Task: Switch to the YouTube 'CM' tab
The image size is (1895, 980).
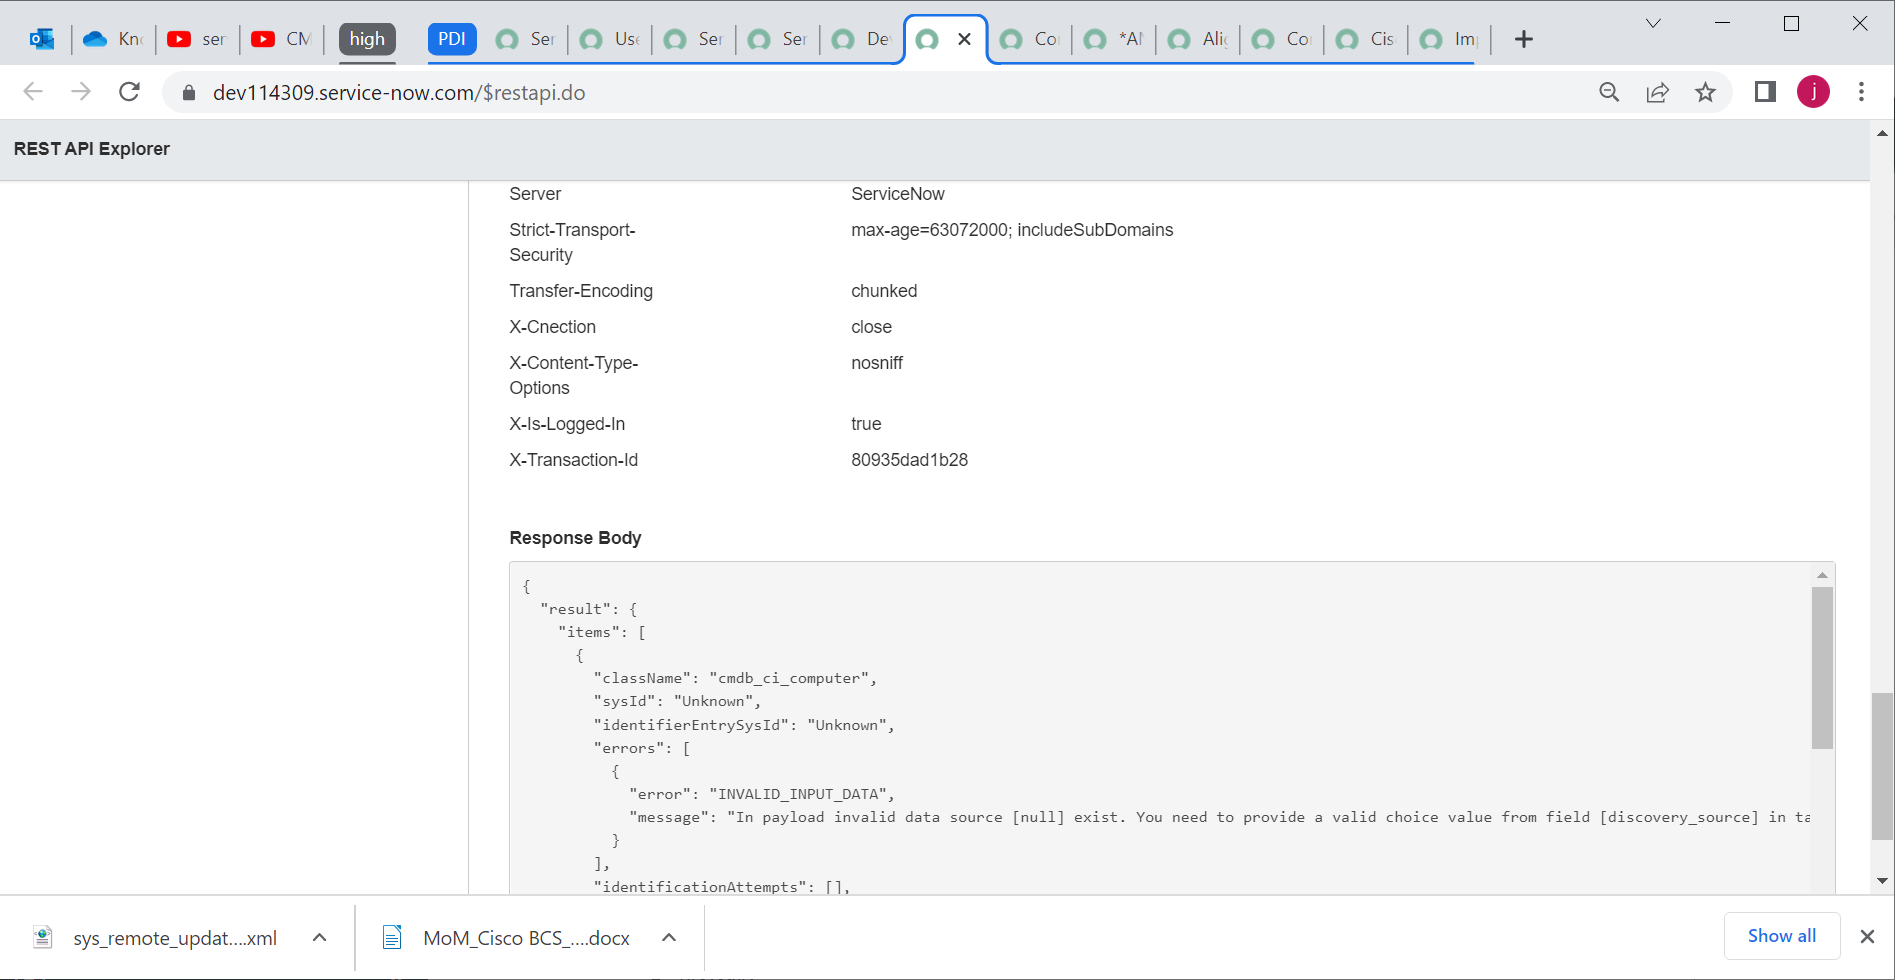Action: coord(280,39)
